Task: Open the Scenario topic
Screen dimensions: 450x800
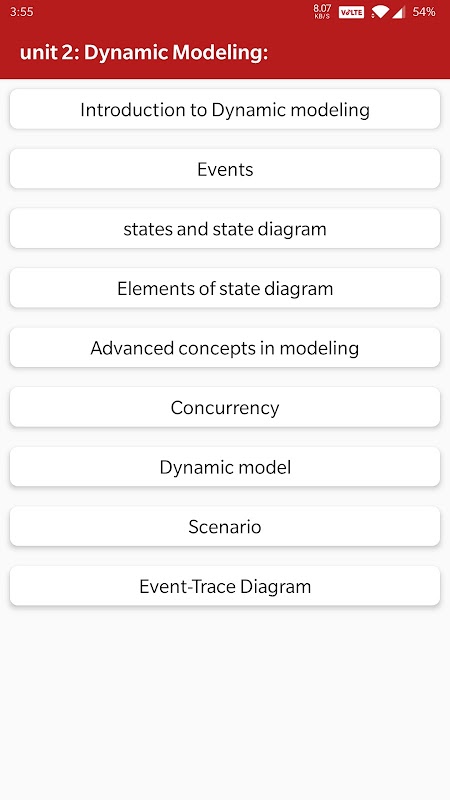Action: (x=225, y=527)
